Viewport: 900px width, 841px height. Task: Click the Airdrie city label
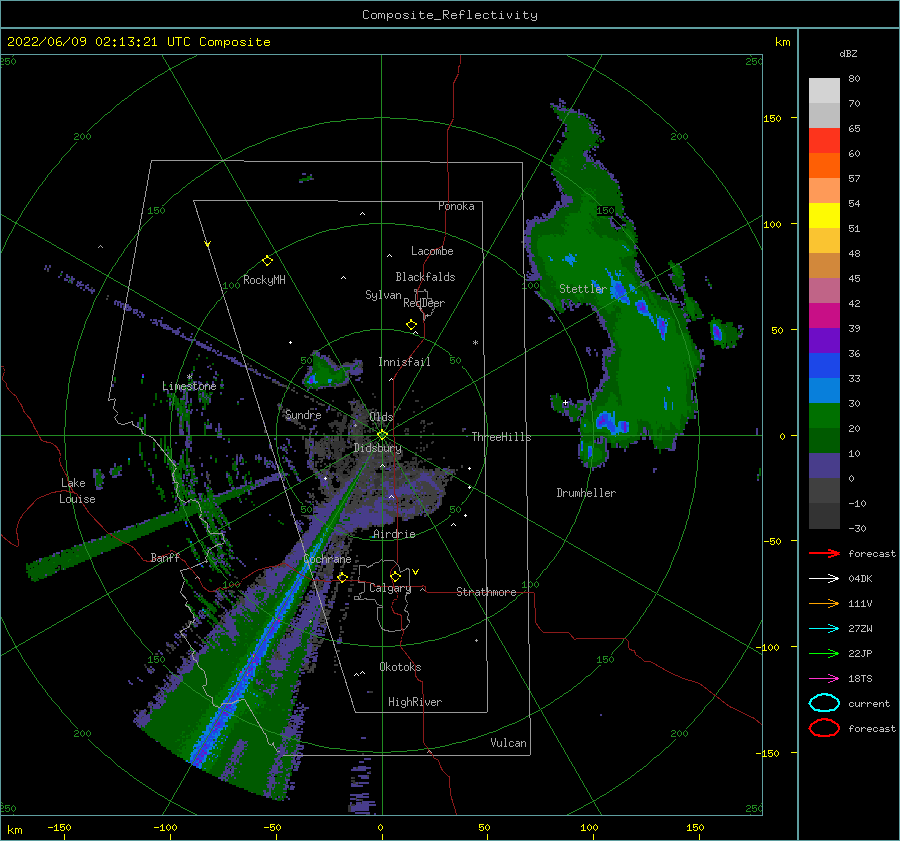point(394,534)
